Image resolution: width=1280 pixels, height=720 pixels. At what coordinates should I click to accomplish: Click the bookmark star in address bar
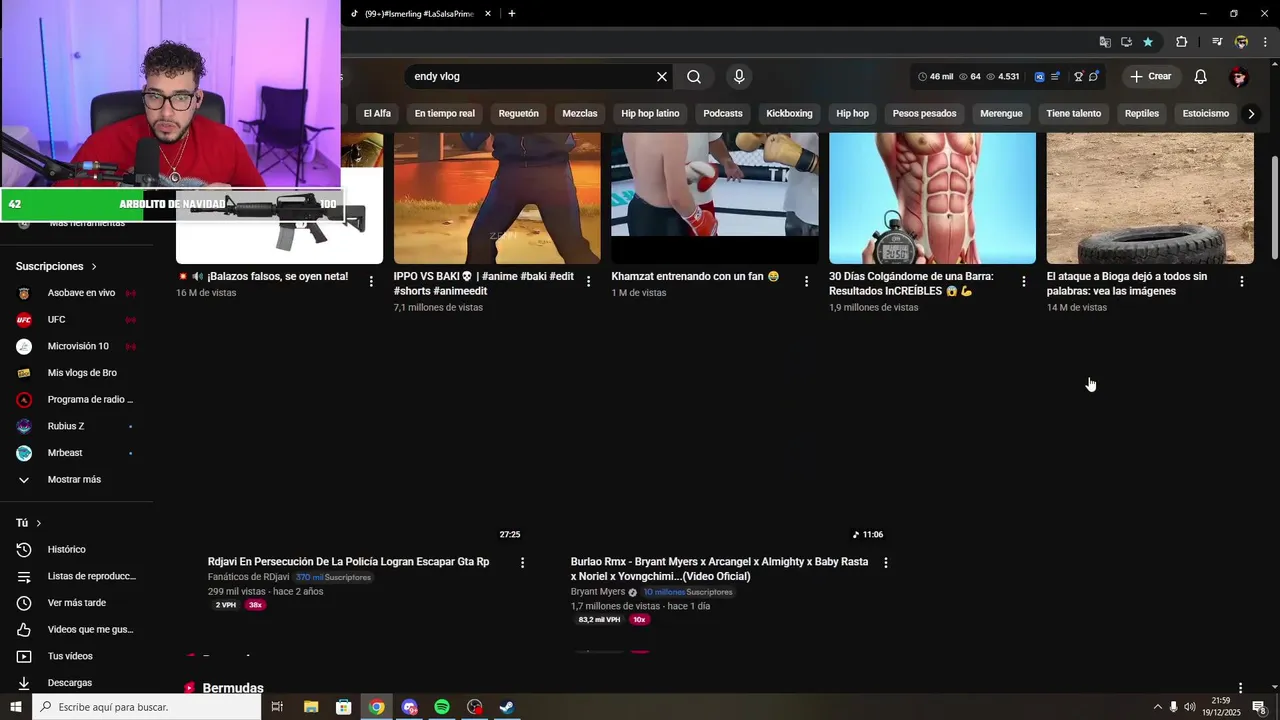point(1148,42)
